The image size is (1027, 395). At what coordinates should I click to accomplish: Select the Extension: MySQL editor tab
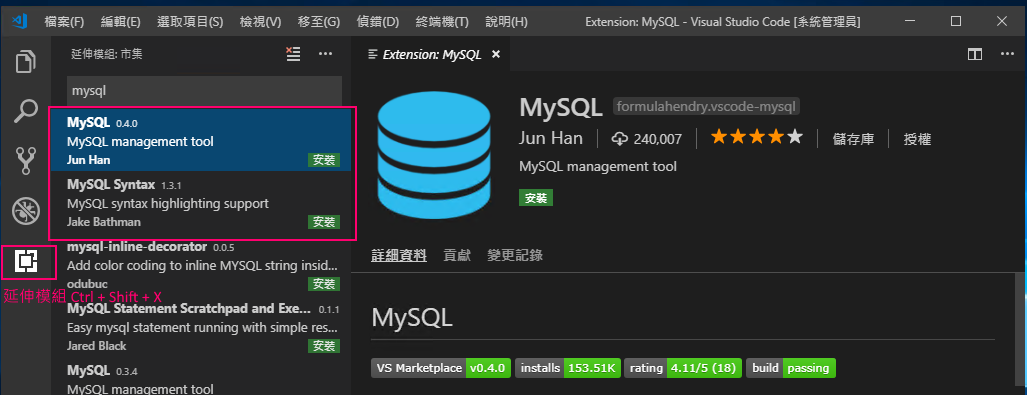[x=431, y=54]
